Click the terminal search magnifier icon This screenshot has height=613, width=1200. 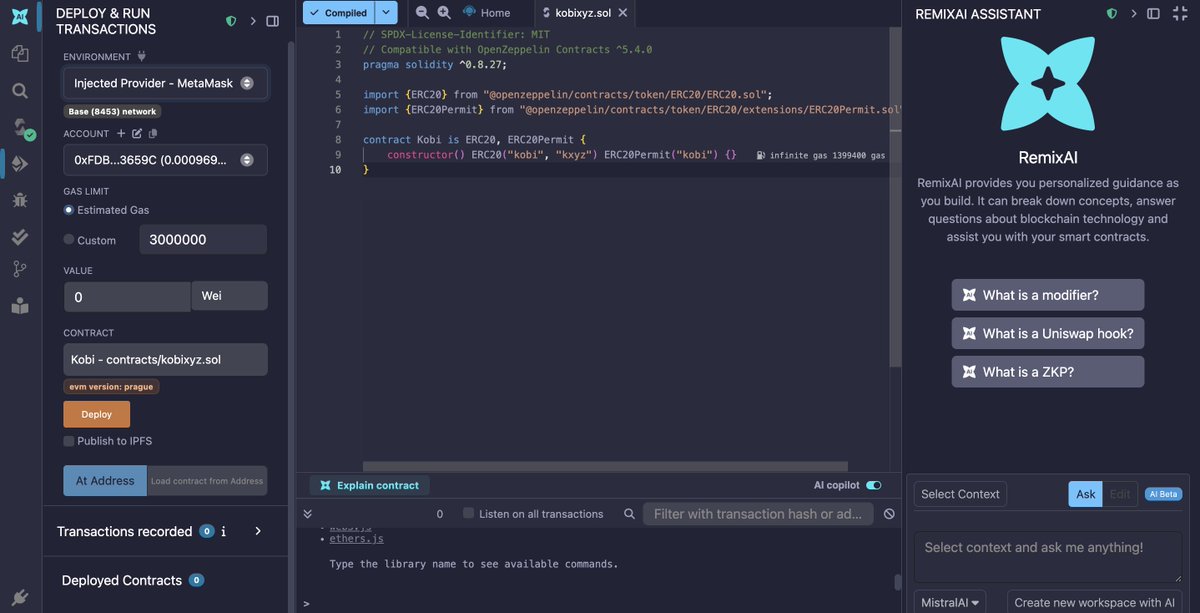point(629,514)
